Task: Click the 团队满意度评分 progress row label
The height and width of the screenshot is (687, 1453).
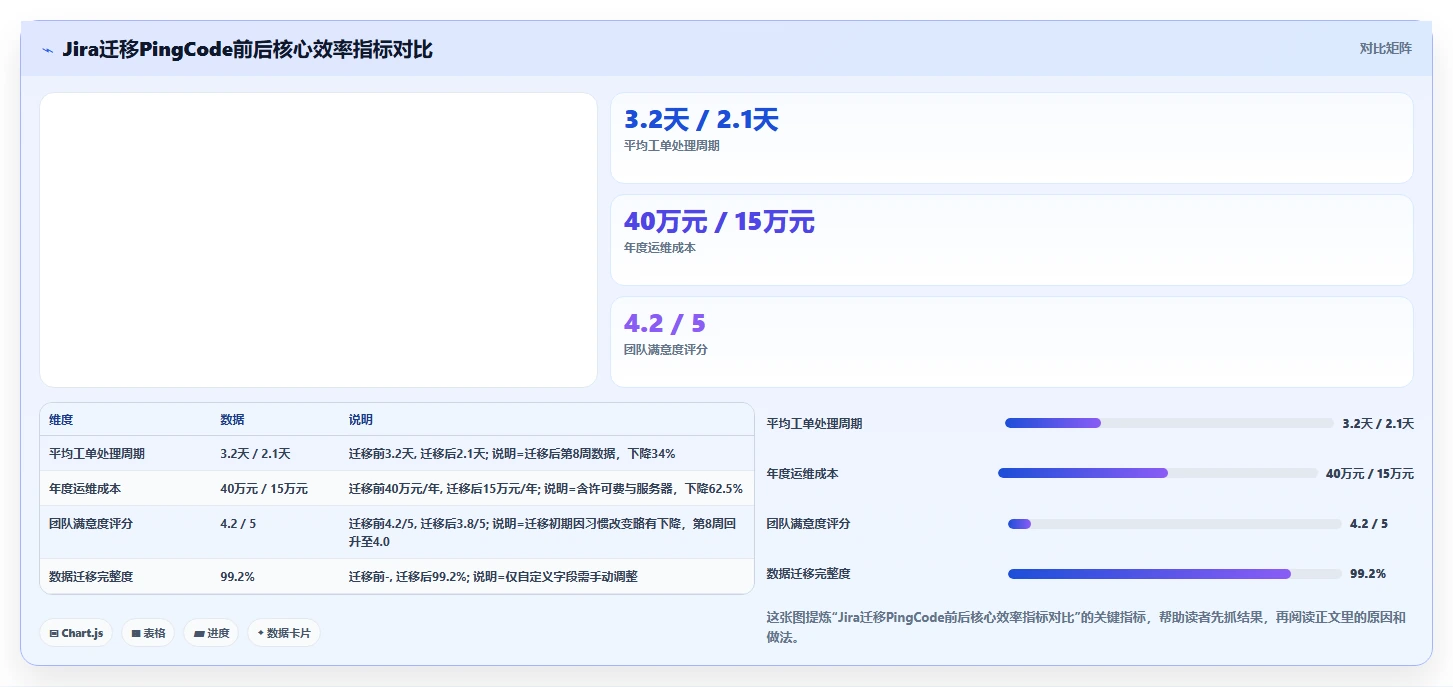Action: (808, 524)
